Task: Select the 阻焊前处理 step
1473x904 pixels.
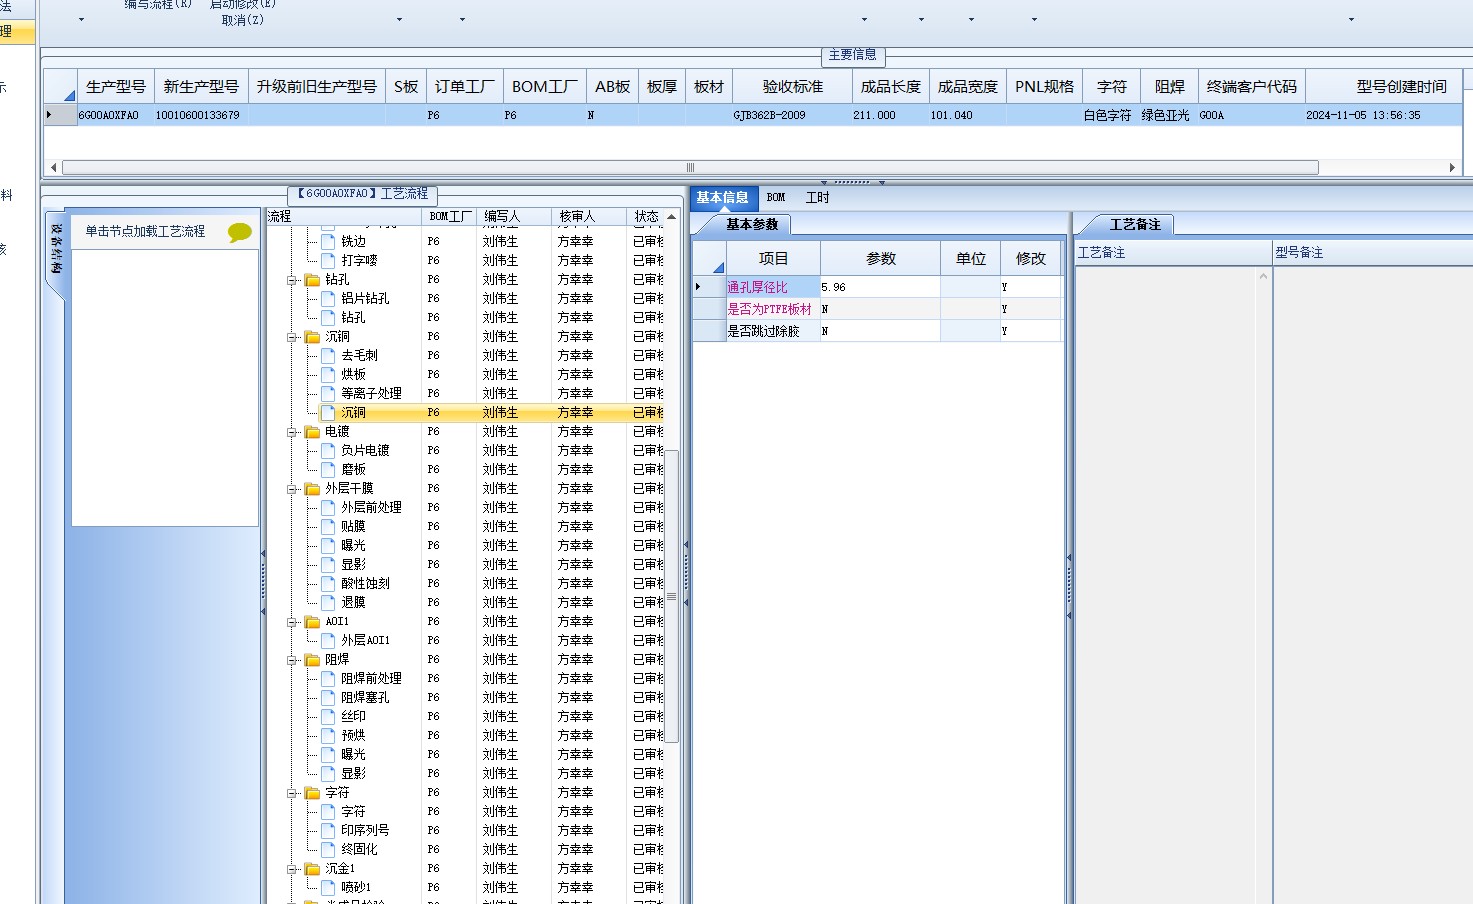Action: (x=371, y=678)
